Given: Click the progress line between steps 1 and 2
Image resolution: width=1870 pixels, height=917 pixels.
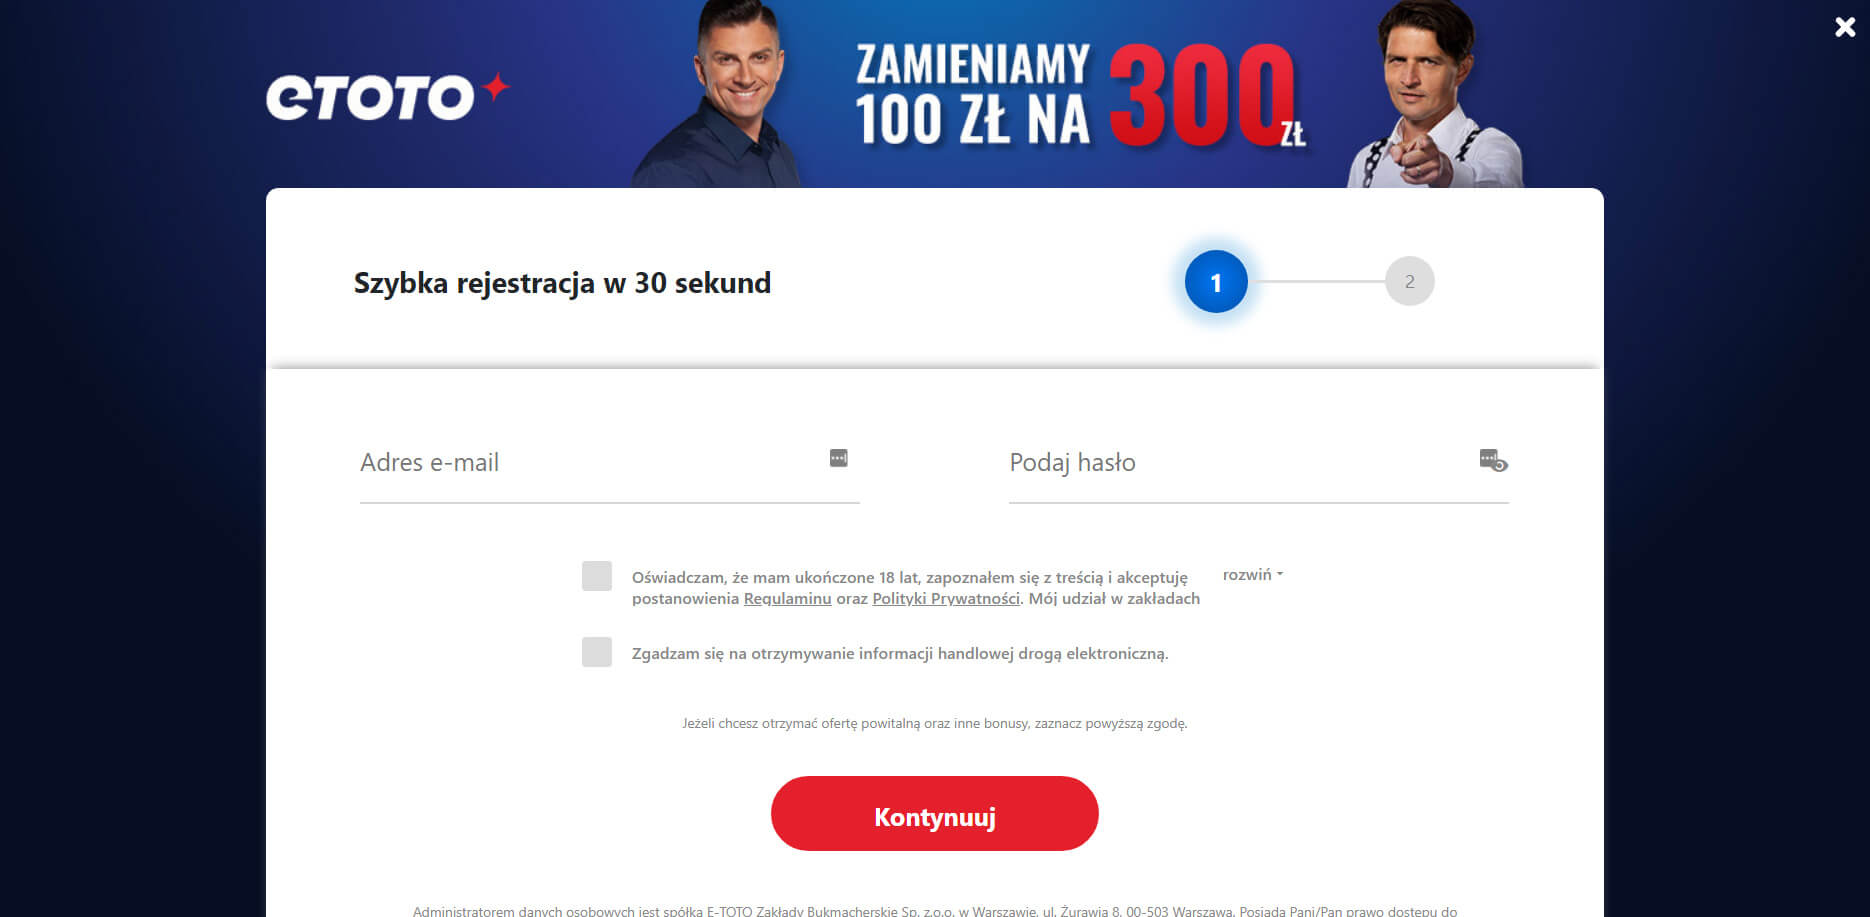Looking at the screenshot, I should [x=1317, y=282].
